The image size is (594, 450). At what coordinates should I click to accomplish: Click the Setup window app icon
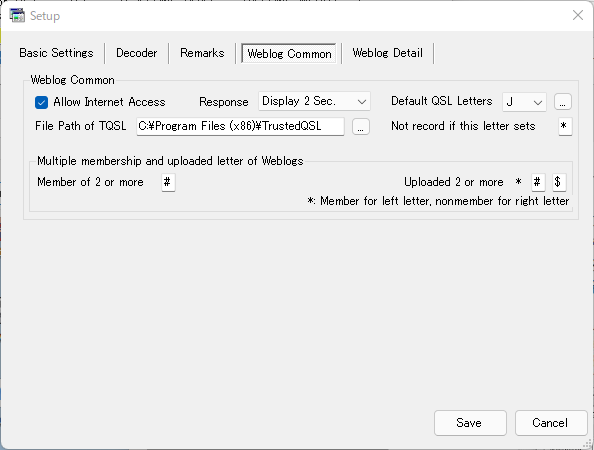[x=17, y=16]
